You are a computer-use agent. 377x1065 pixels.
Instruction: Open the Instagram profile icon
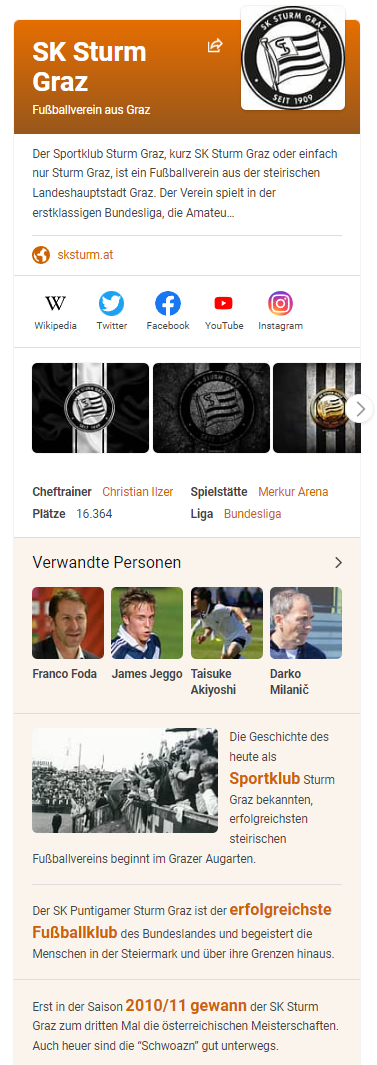coord(280,303)
